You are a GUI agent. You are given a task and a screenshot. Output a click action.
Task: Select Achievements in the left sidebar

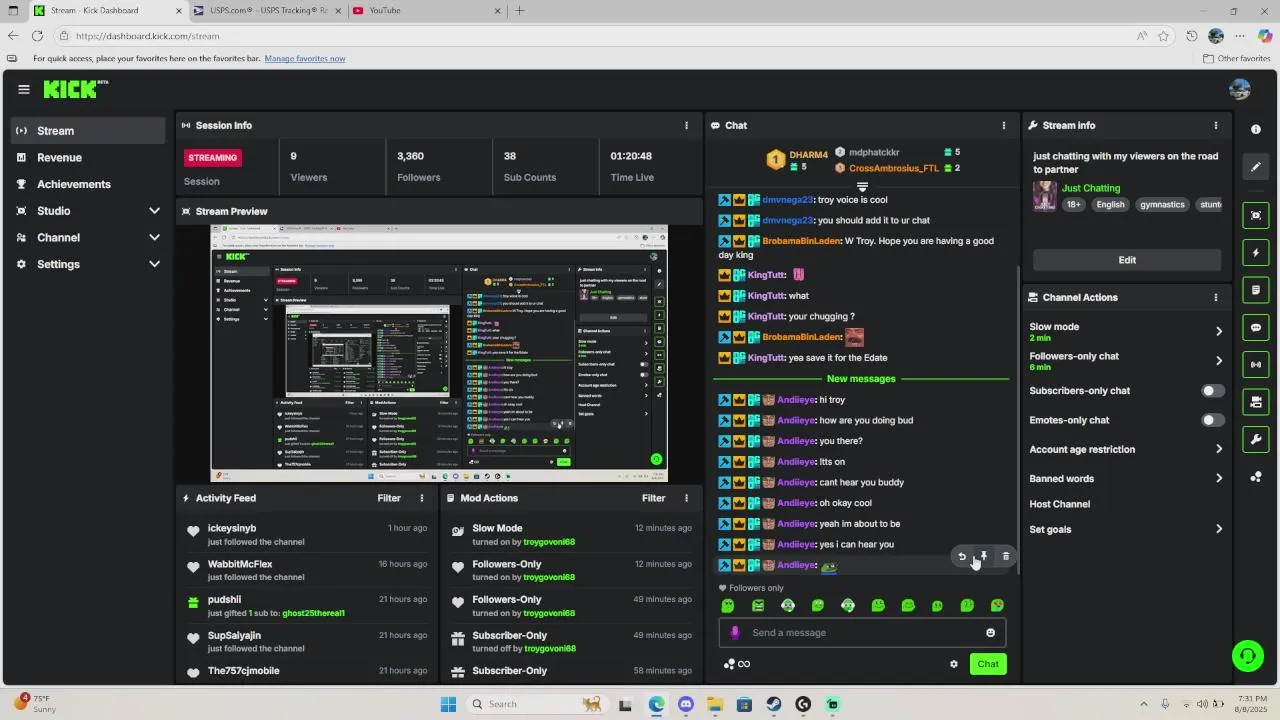coord(88,184)
